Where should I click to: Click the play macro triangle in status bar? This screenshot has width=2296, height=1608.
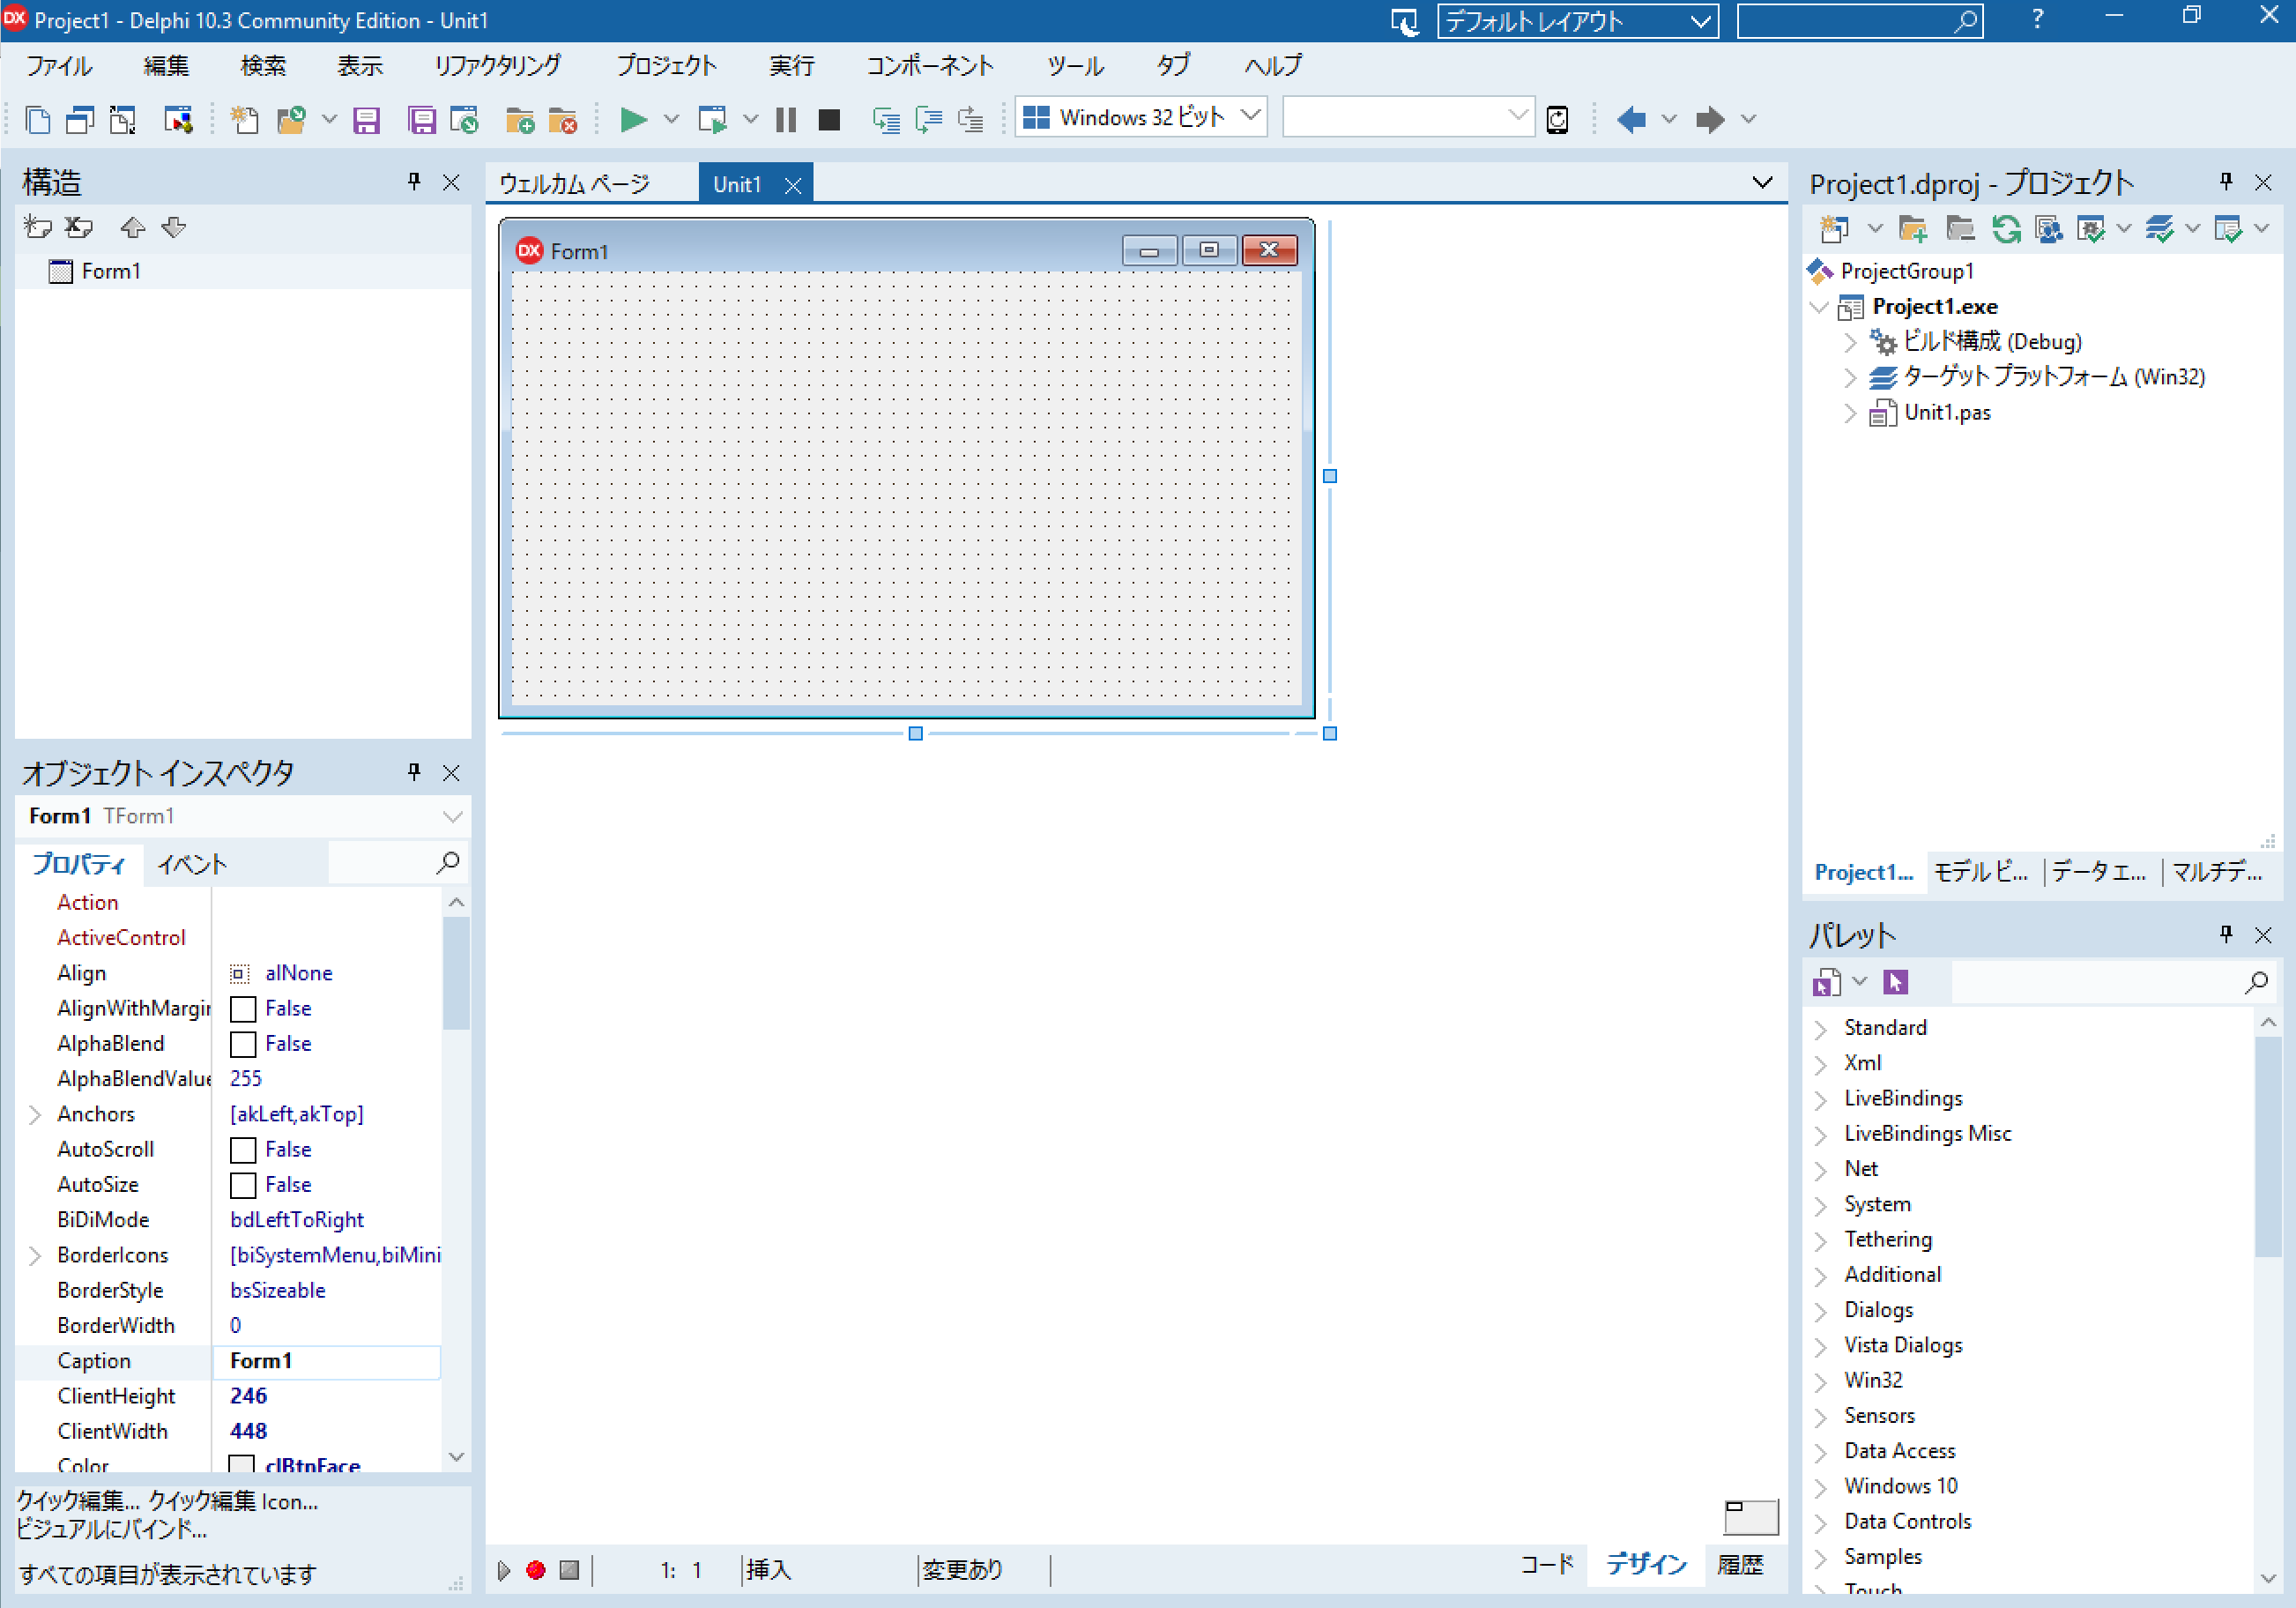504,1570
